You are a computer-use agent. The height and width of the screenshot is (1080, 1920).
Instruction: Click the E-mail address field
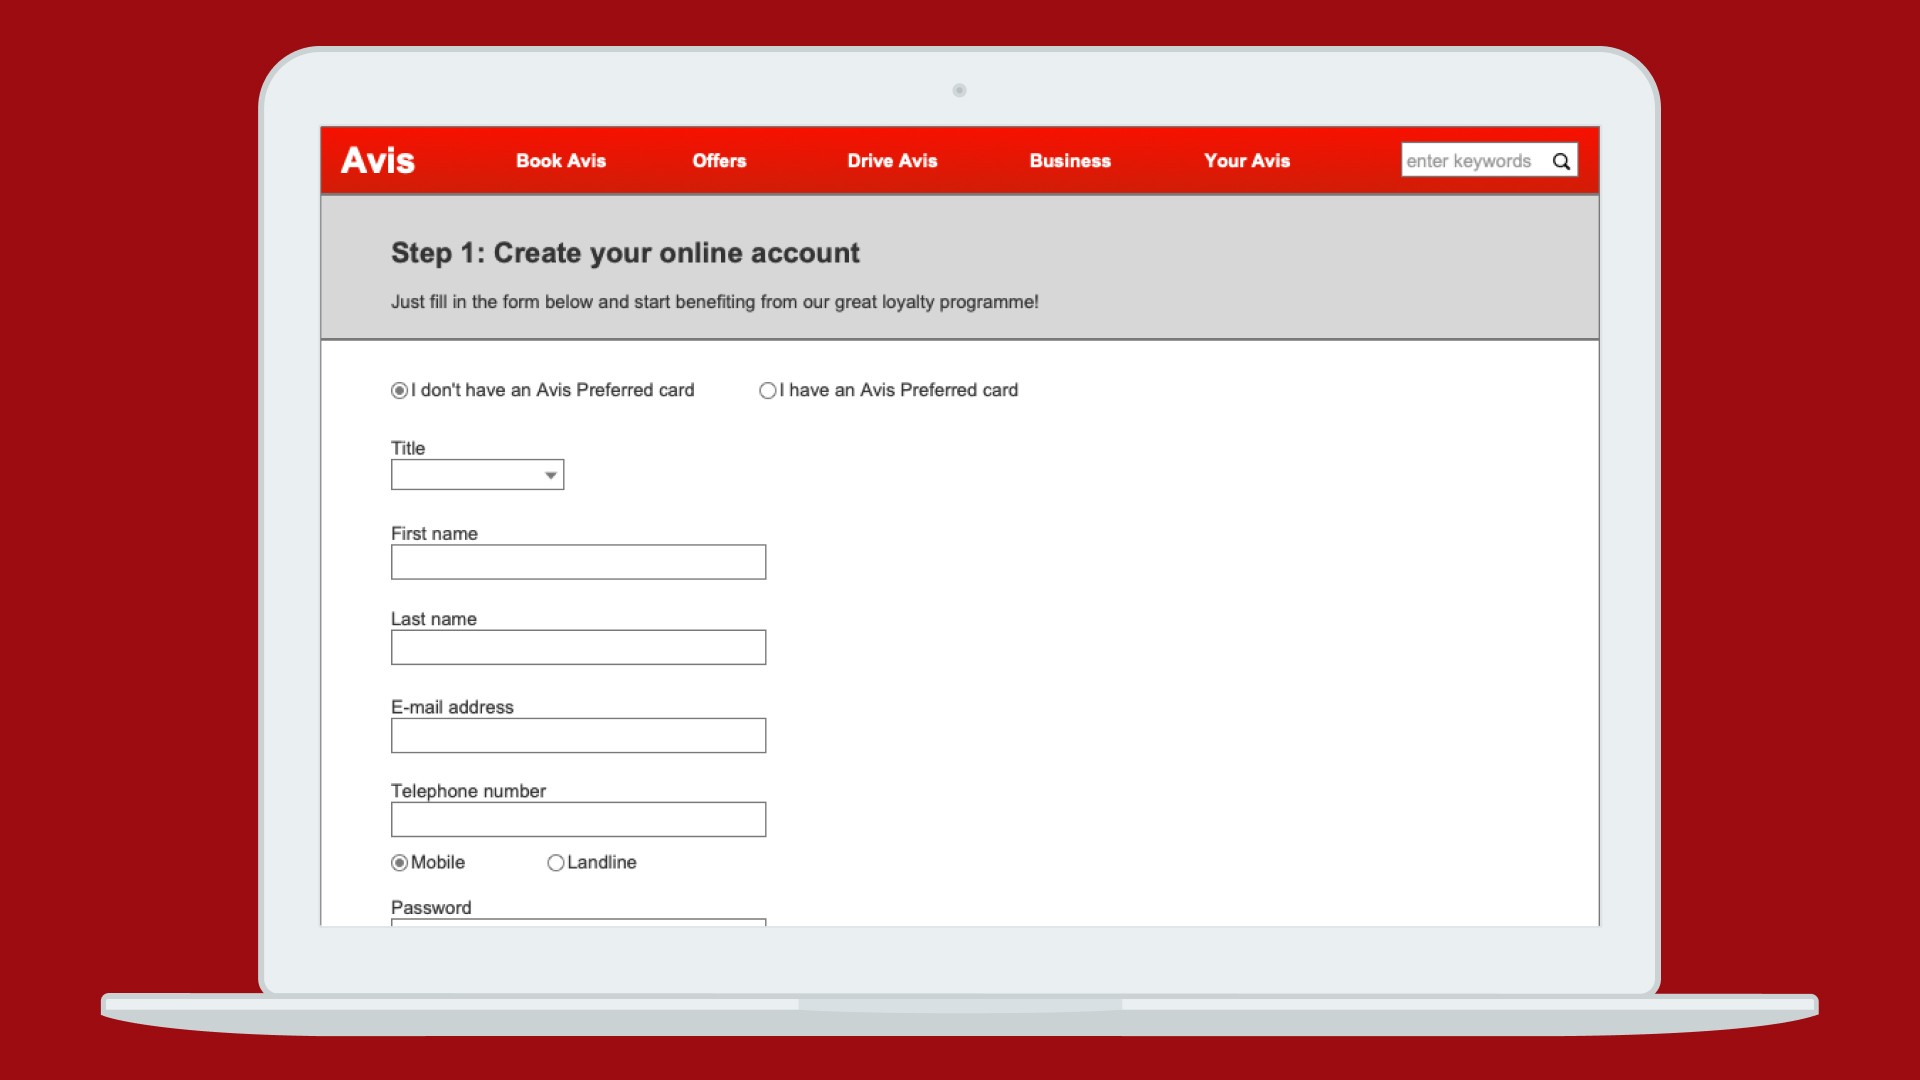[578, 735]
